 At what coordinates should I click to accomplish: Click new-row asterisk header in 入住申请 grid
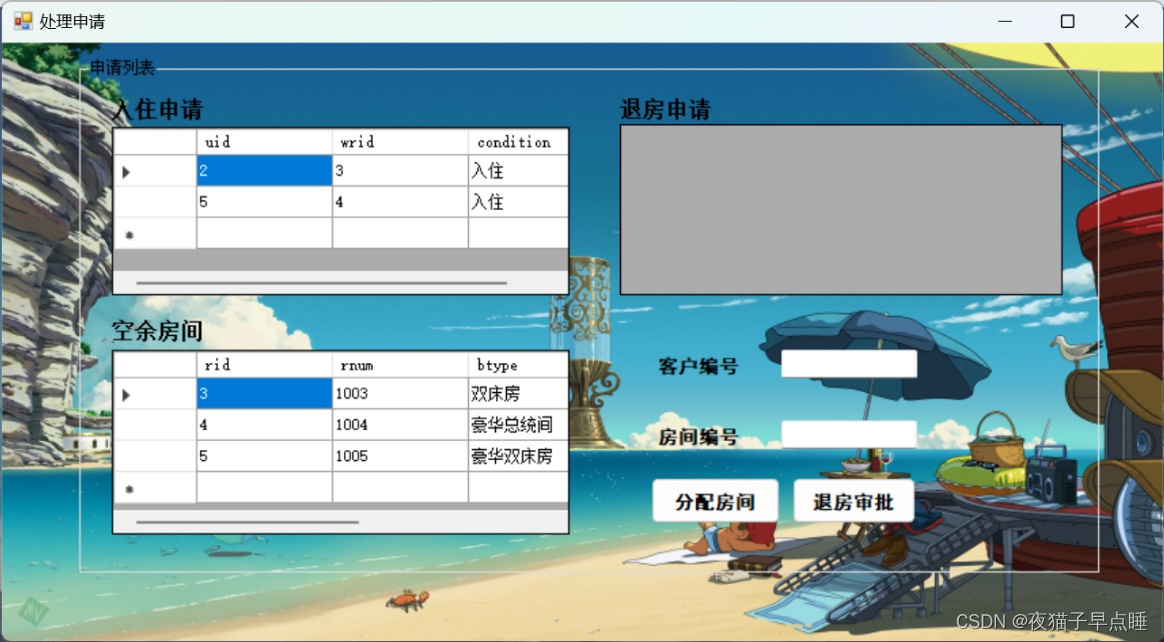click(x=155, y=233)
